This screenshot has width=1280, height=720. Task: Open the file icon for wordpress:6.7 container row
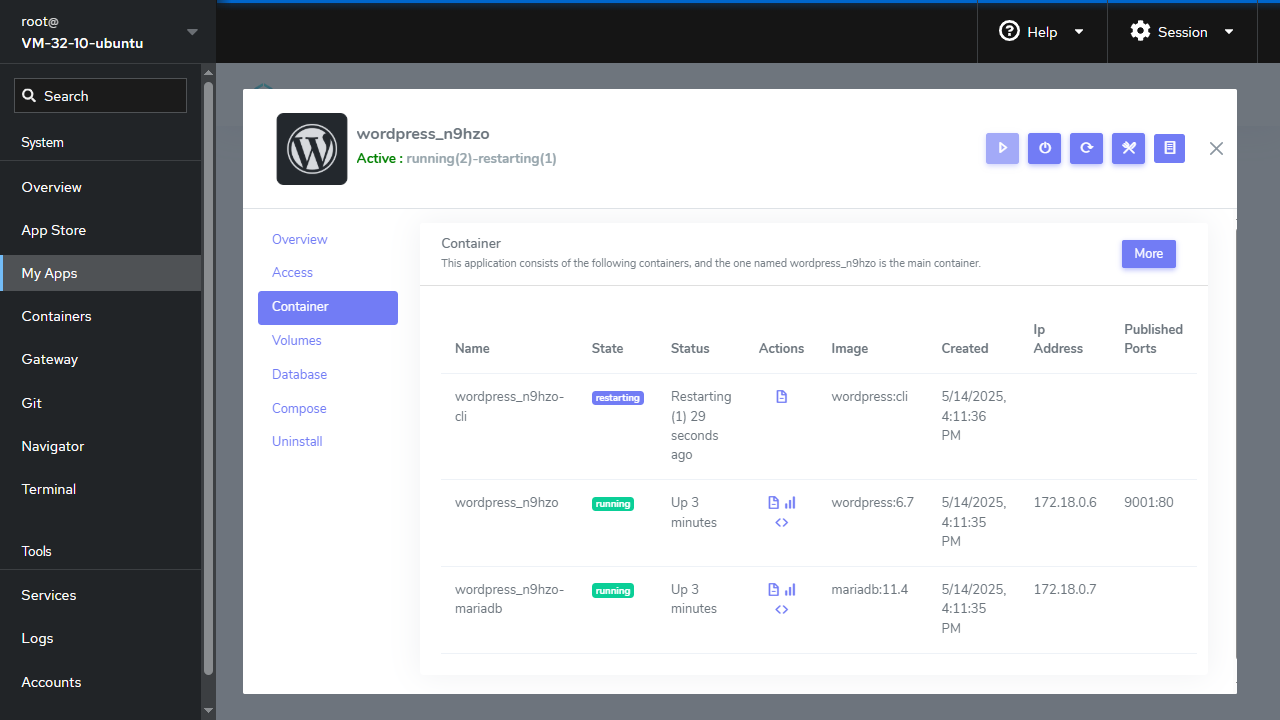tap(773, 503)
